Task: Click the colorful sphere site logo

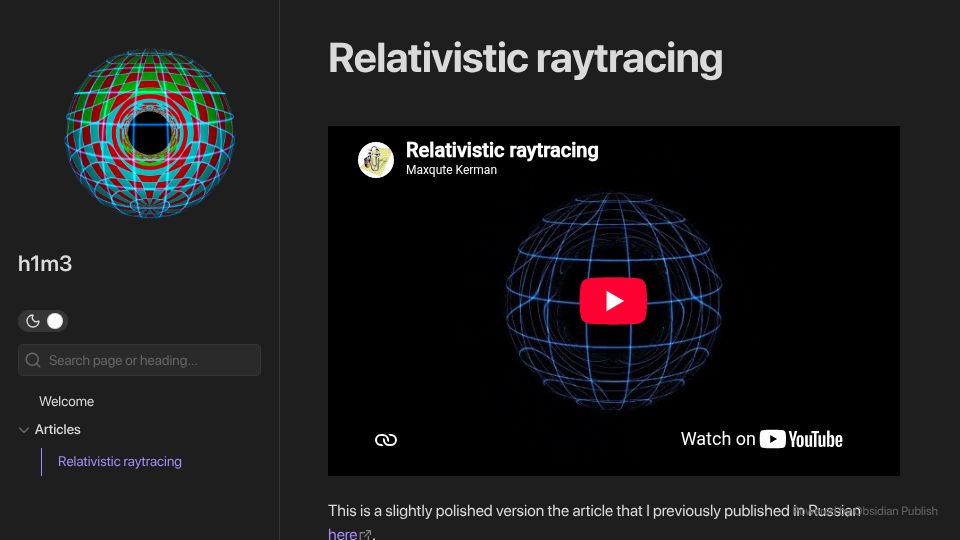Action: [x=149, y=133]
